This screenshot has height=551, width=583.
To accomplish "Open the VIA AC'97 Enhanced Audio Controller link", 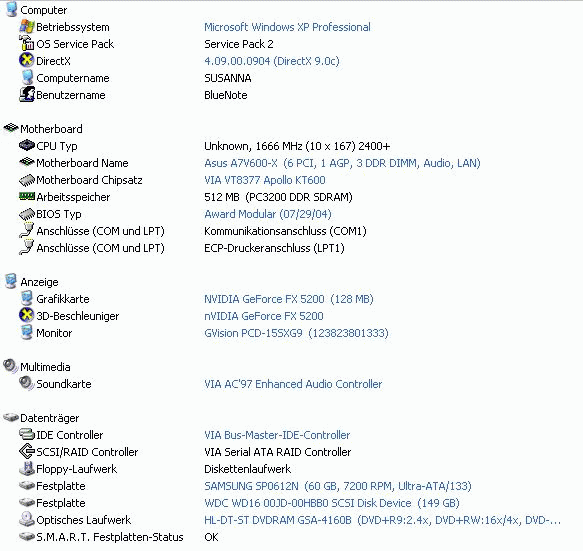I will pyautogui.click(x=293, y=384).
